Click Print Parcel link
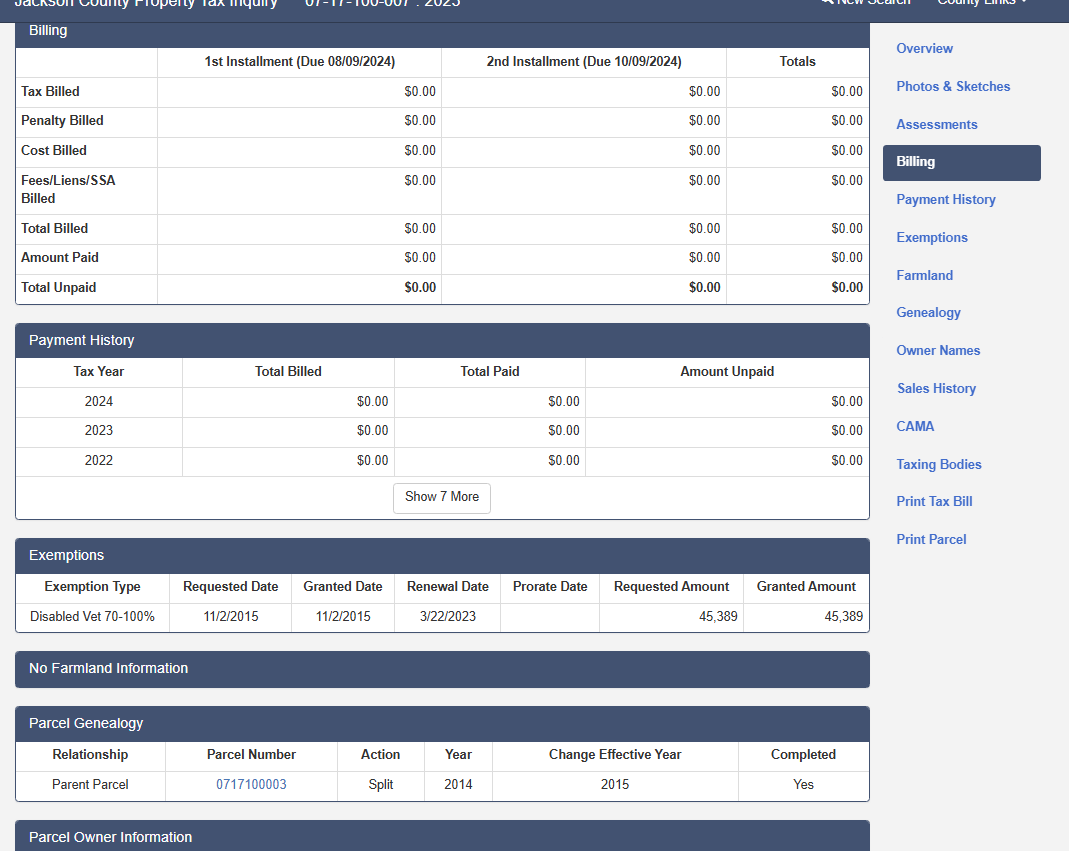Image resolution: width=1069 pixels, height=851 pixels. 931,540
